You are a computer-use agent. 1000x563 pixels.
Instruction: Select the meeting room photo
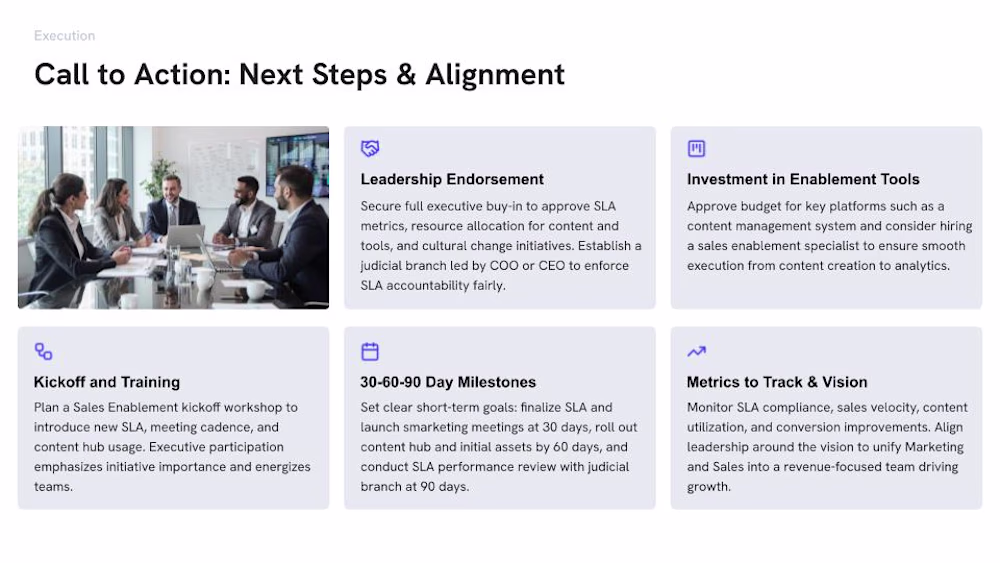pyautogui.click(x=173, y=217)
